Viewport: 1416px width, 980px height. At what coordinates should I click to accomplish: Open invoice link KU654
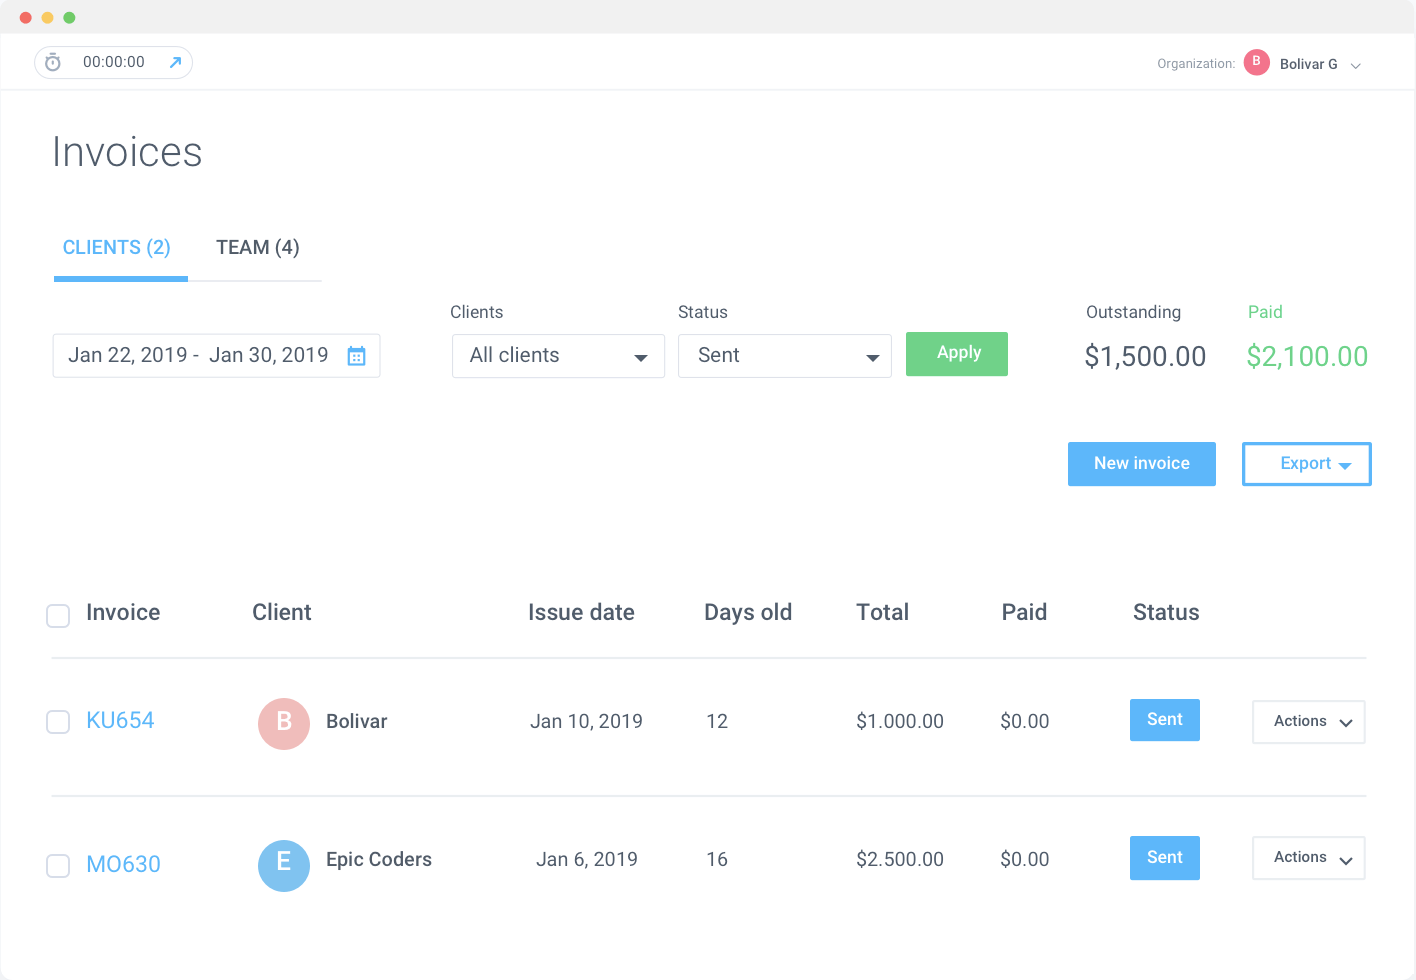tap(120, 721)
